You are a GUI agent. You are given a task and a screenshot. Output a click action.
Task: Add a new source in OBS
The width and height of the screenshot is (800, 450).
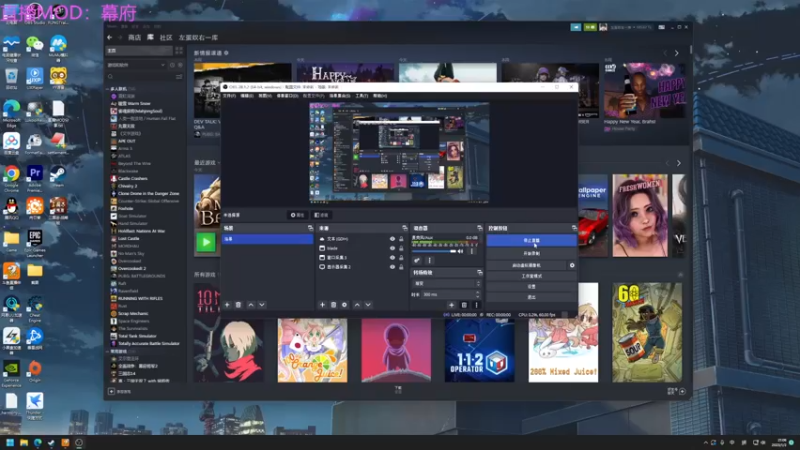322,305
